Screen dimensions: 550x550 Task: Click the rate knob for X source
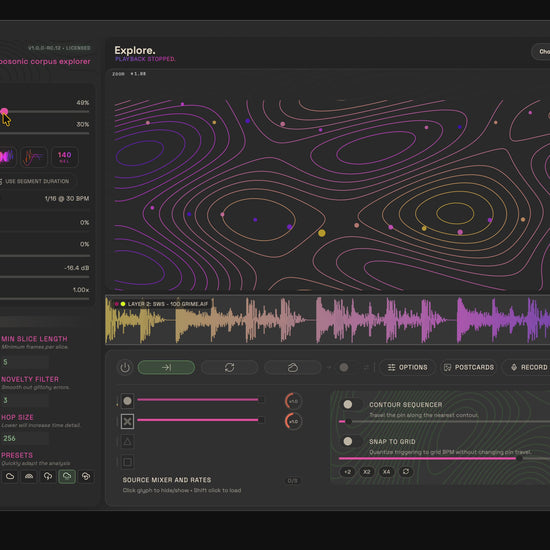(293, 421)
